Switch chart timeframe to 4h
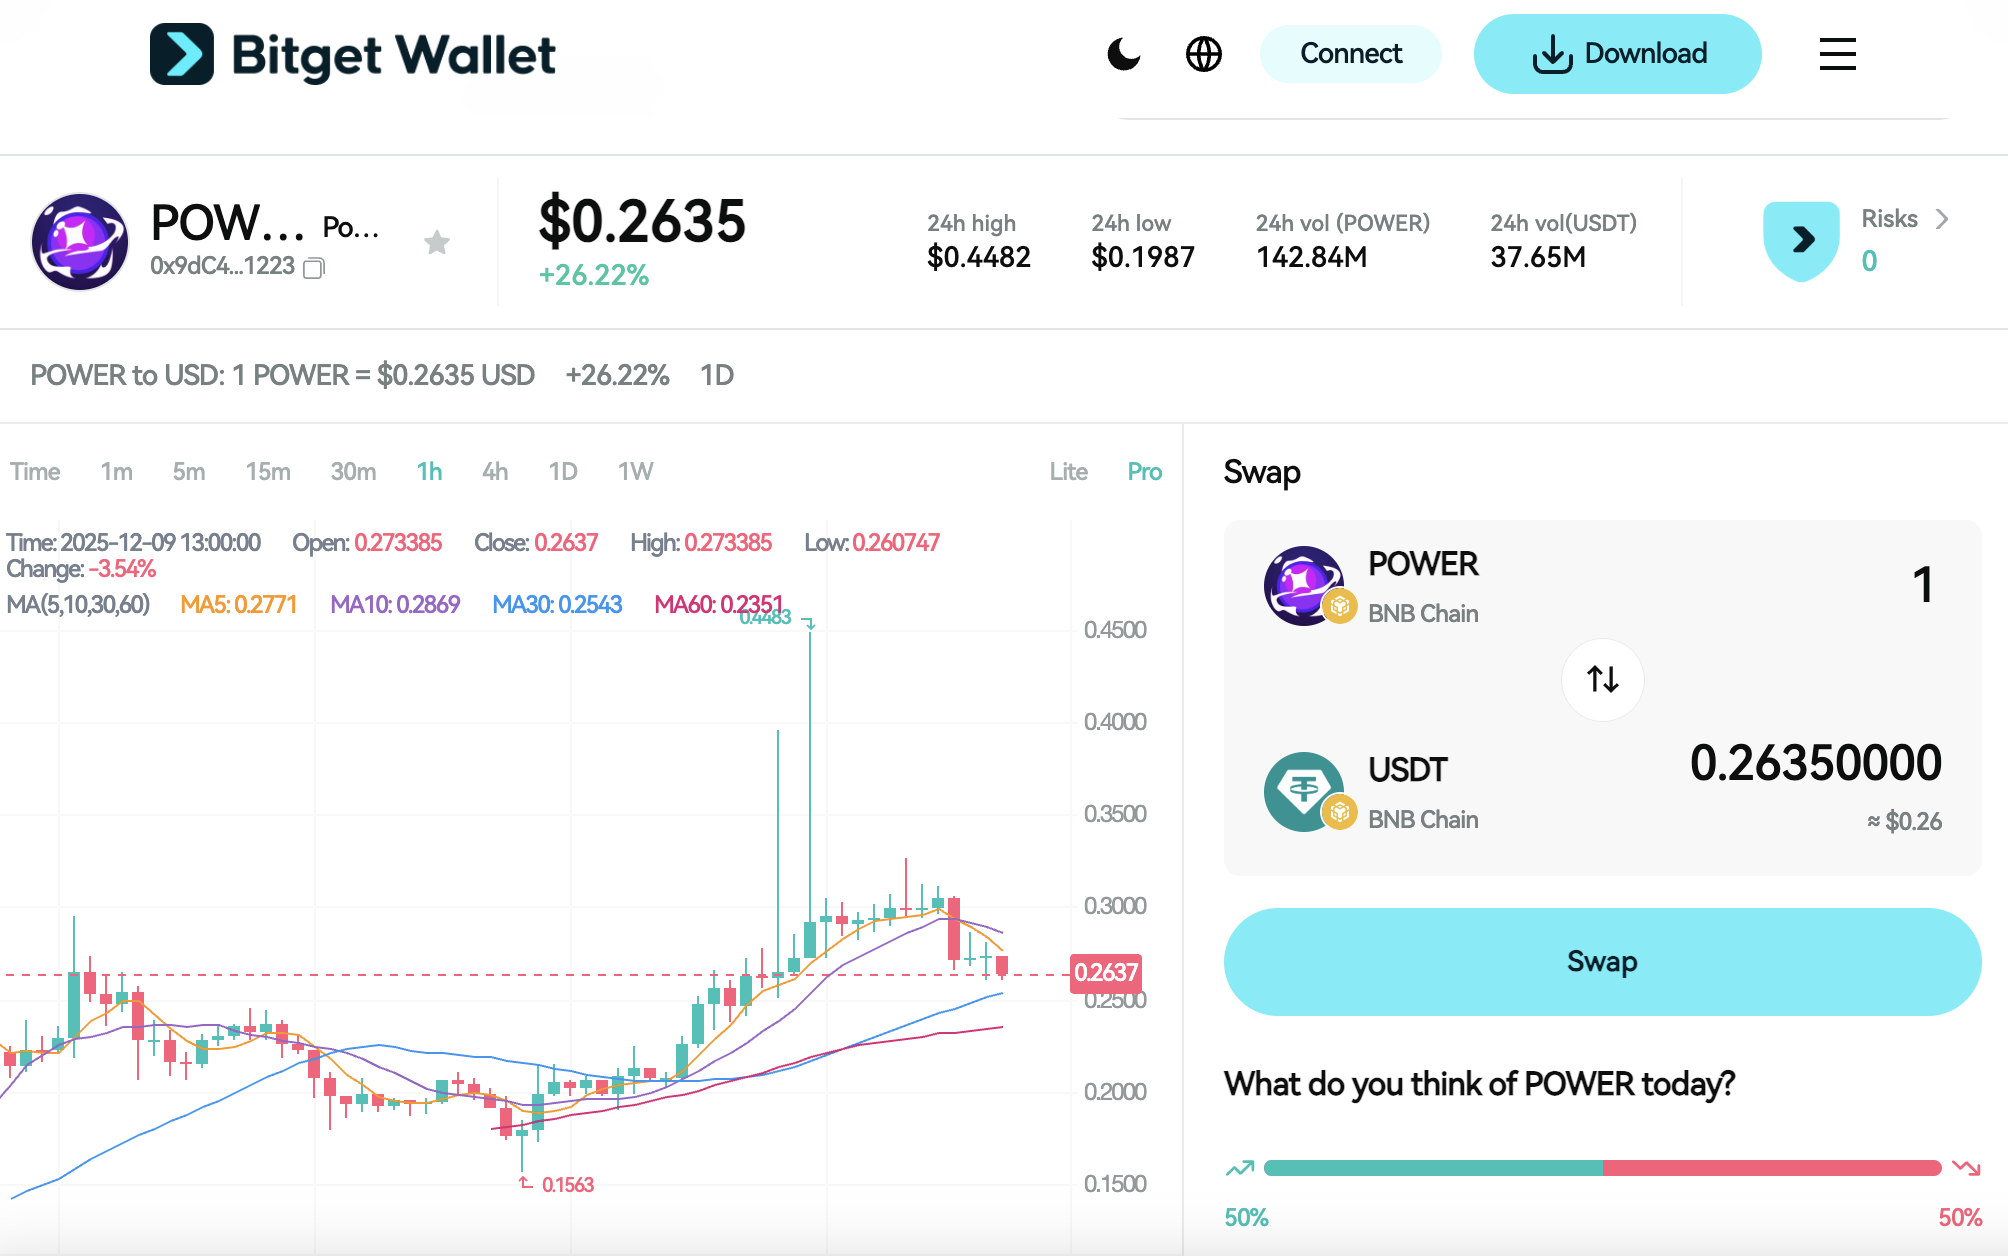Viewport: 2008px width, 1256px height. [x=494, y=471]
